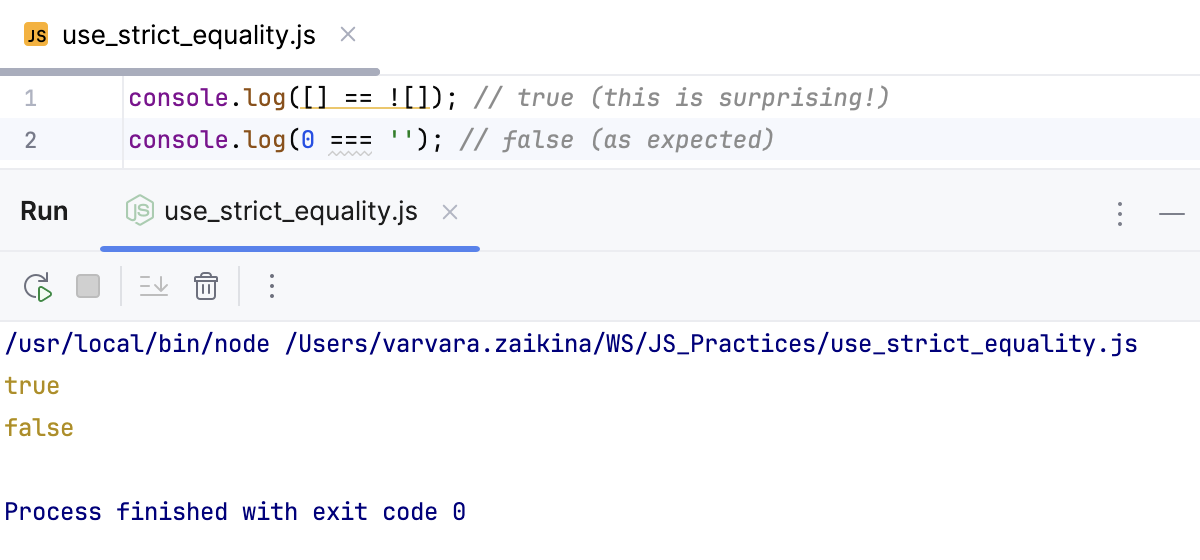Click the Node.js icon on the Run tab
Screen dimensions: 1200x560
point(139,211)
